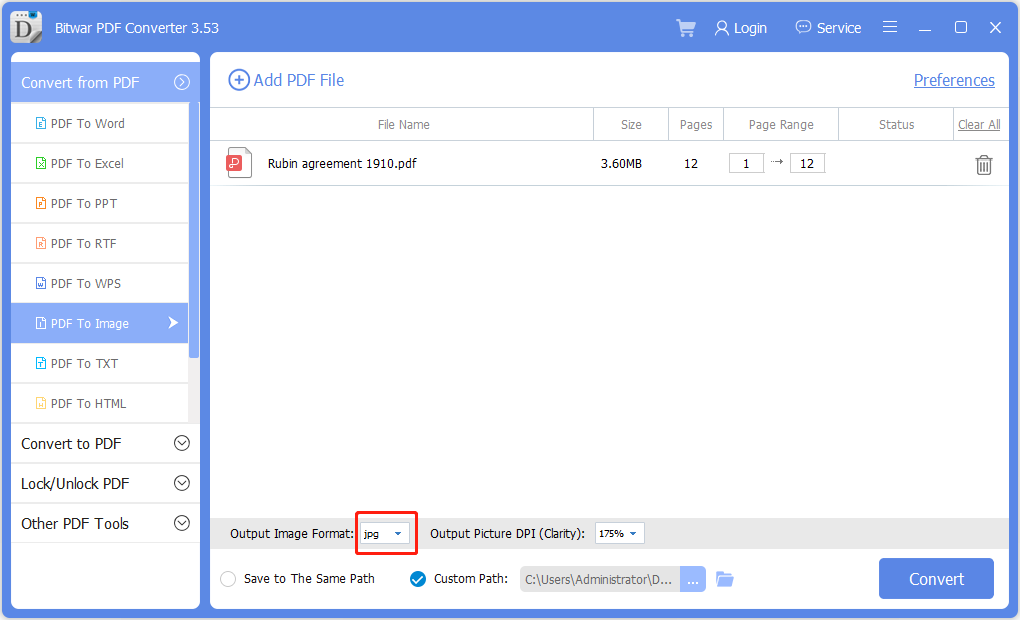Choose PDF To Excel conversion
Viewport: 1020px width, 620px height.
[x=88, y=163]
